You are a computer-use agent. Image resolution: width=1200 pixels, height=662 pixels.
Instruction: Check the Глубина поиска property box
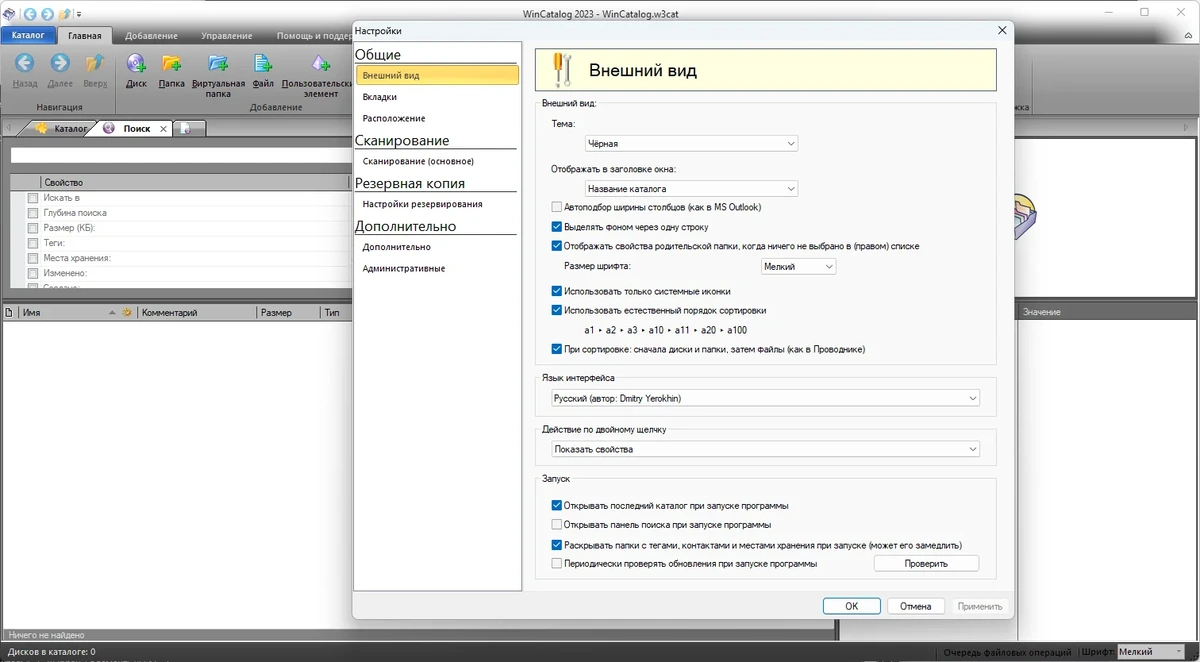click(33, 213)
